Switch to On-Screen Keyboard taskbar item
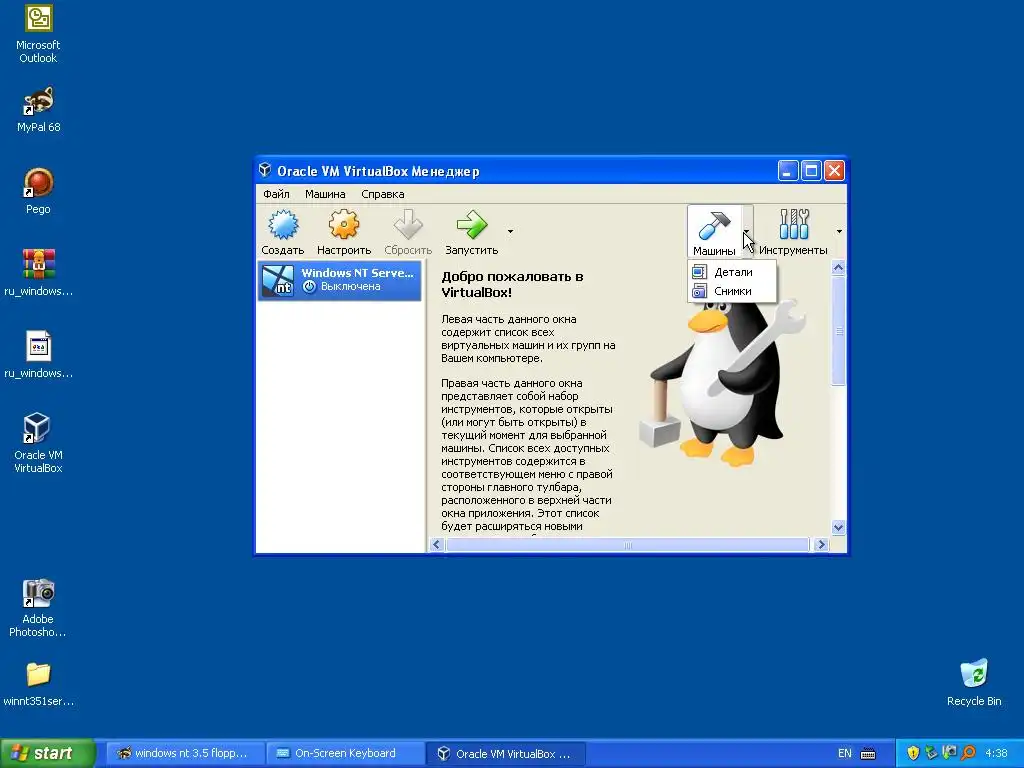Screen dimensions: 1024x768 (344, 753)
